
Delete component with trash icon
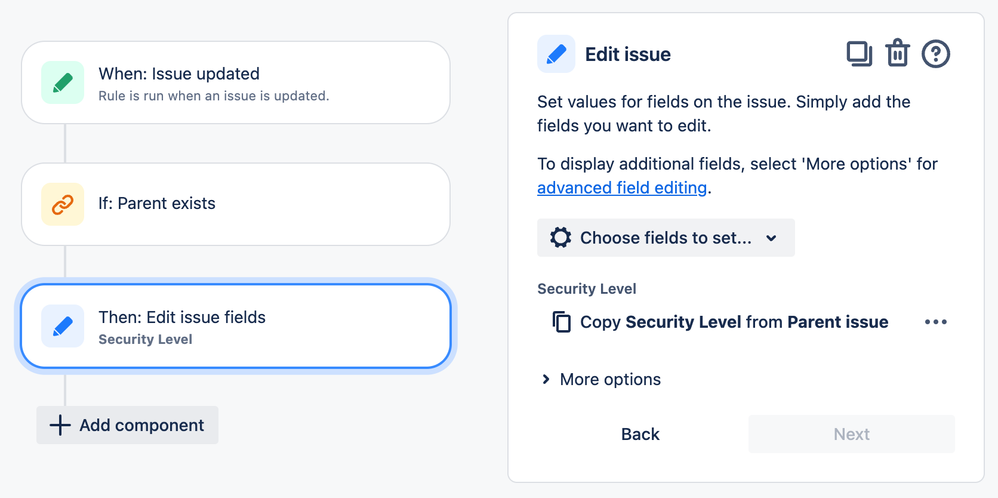click(897, 53)
